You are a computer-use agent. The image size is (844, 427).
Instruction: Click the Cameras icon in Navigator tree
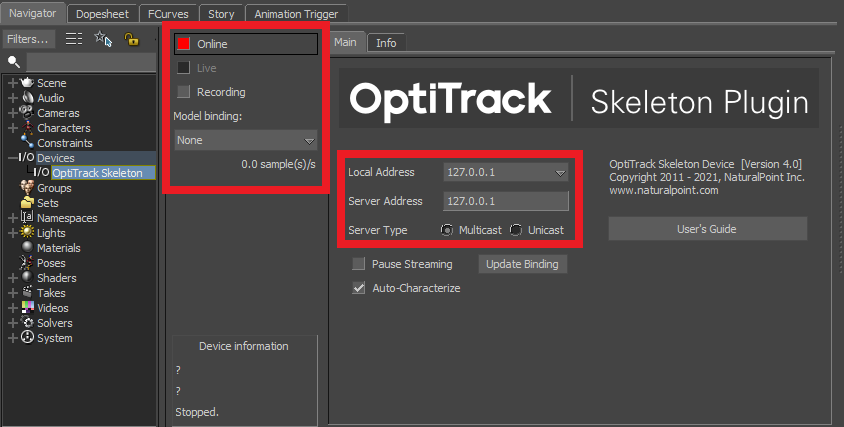(27, 113)
